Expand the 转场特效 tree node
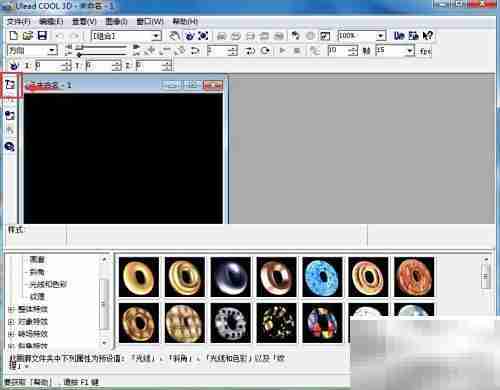The image size is (500, 390). point(11,334)
